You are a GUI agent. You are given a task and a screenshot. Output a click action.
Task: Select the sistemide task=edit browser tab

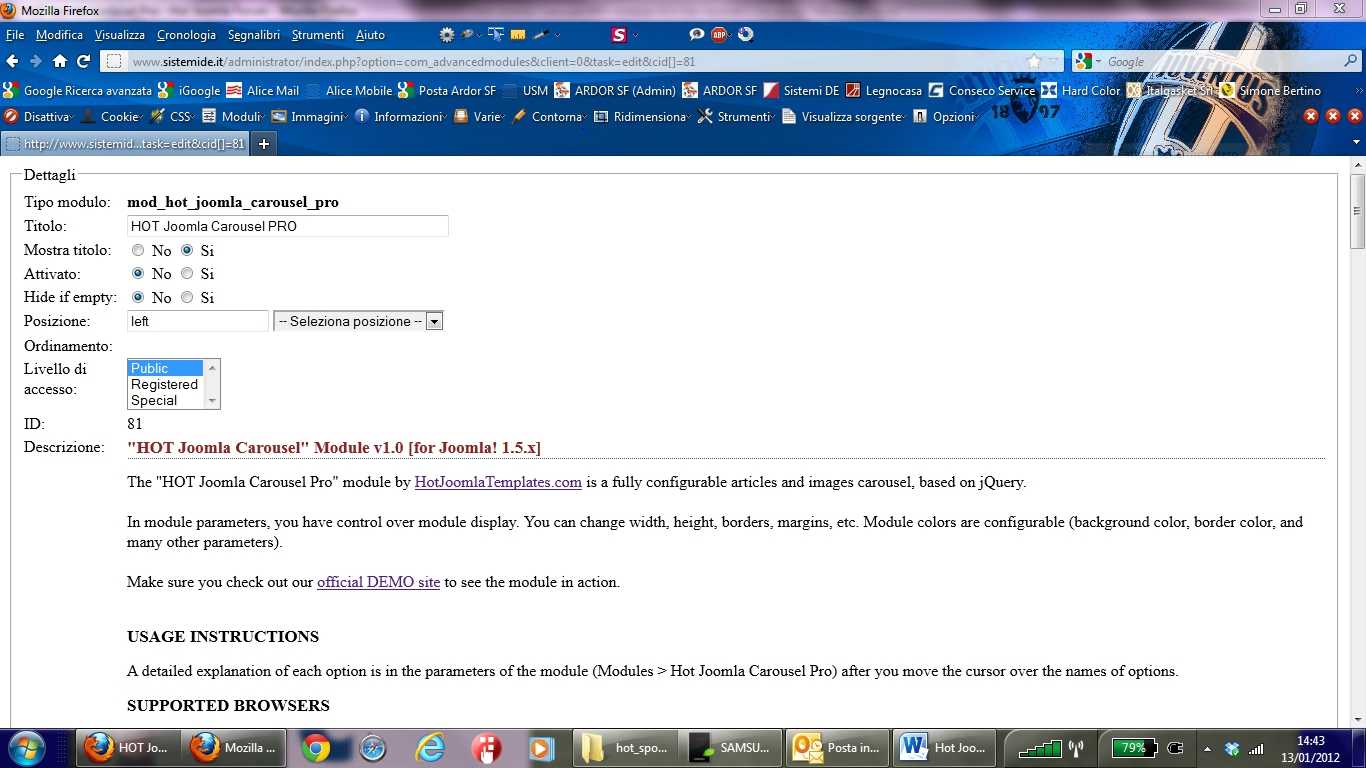point(125,144)
